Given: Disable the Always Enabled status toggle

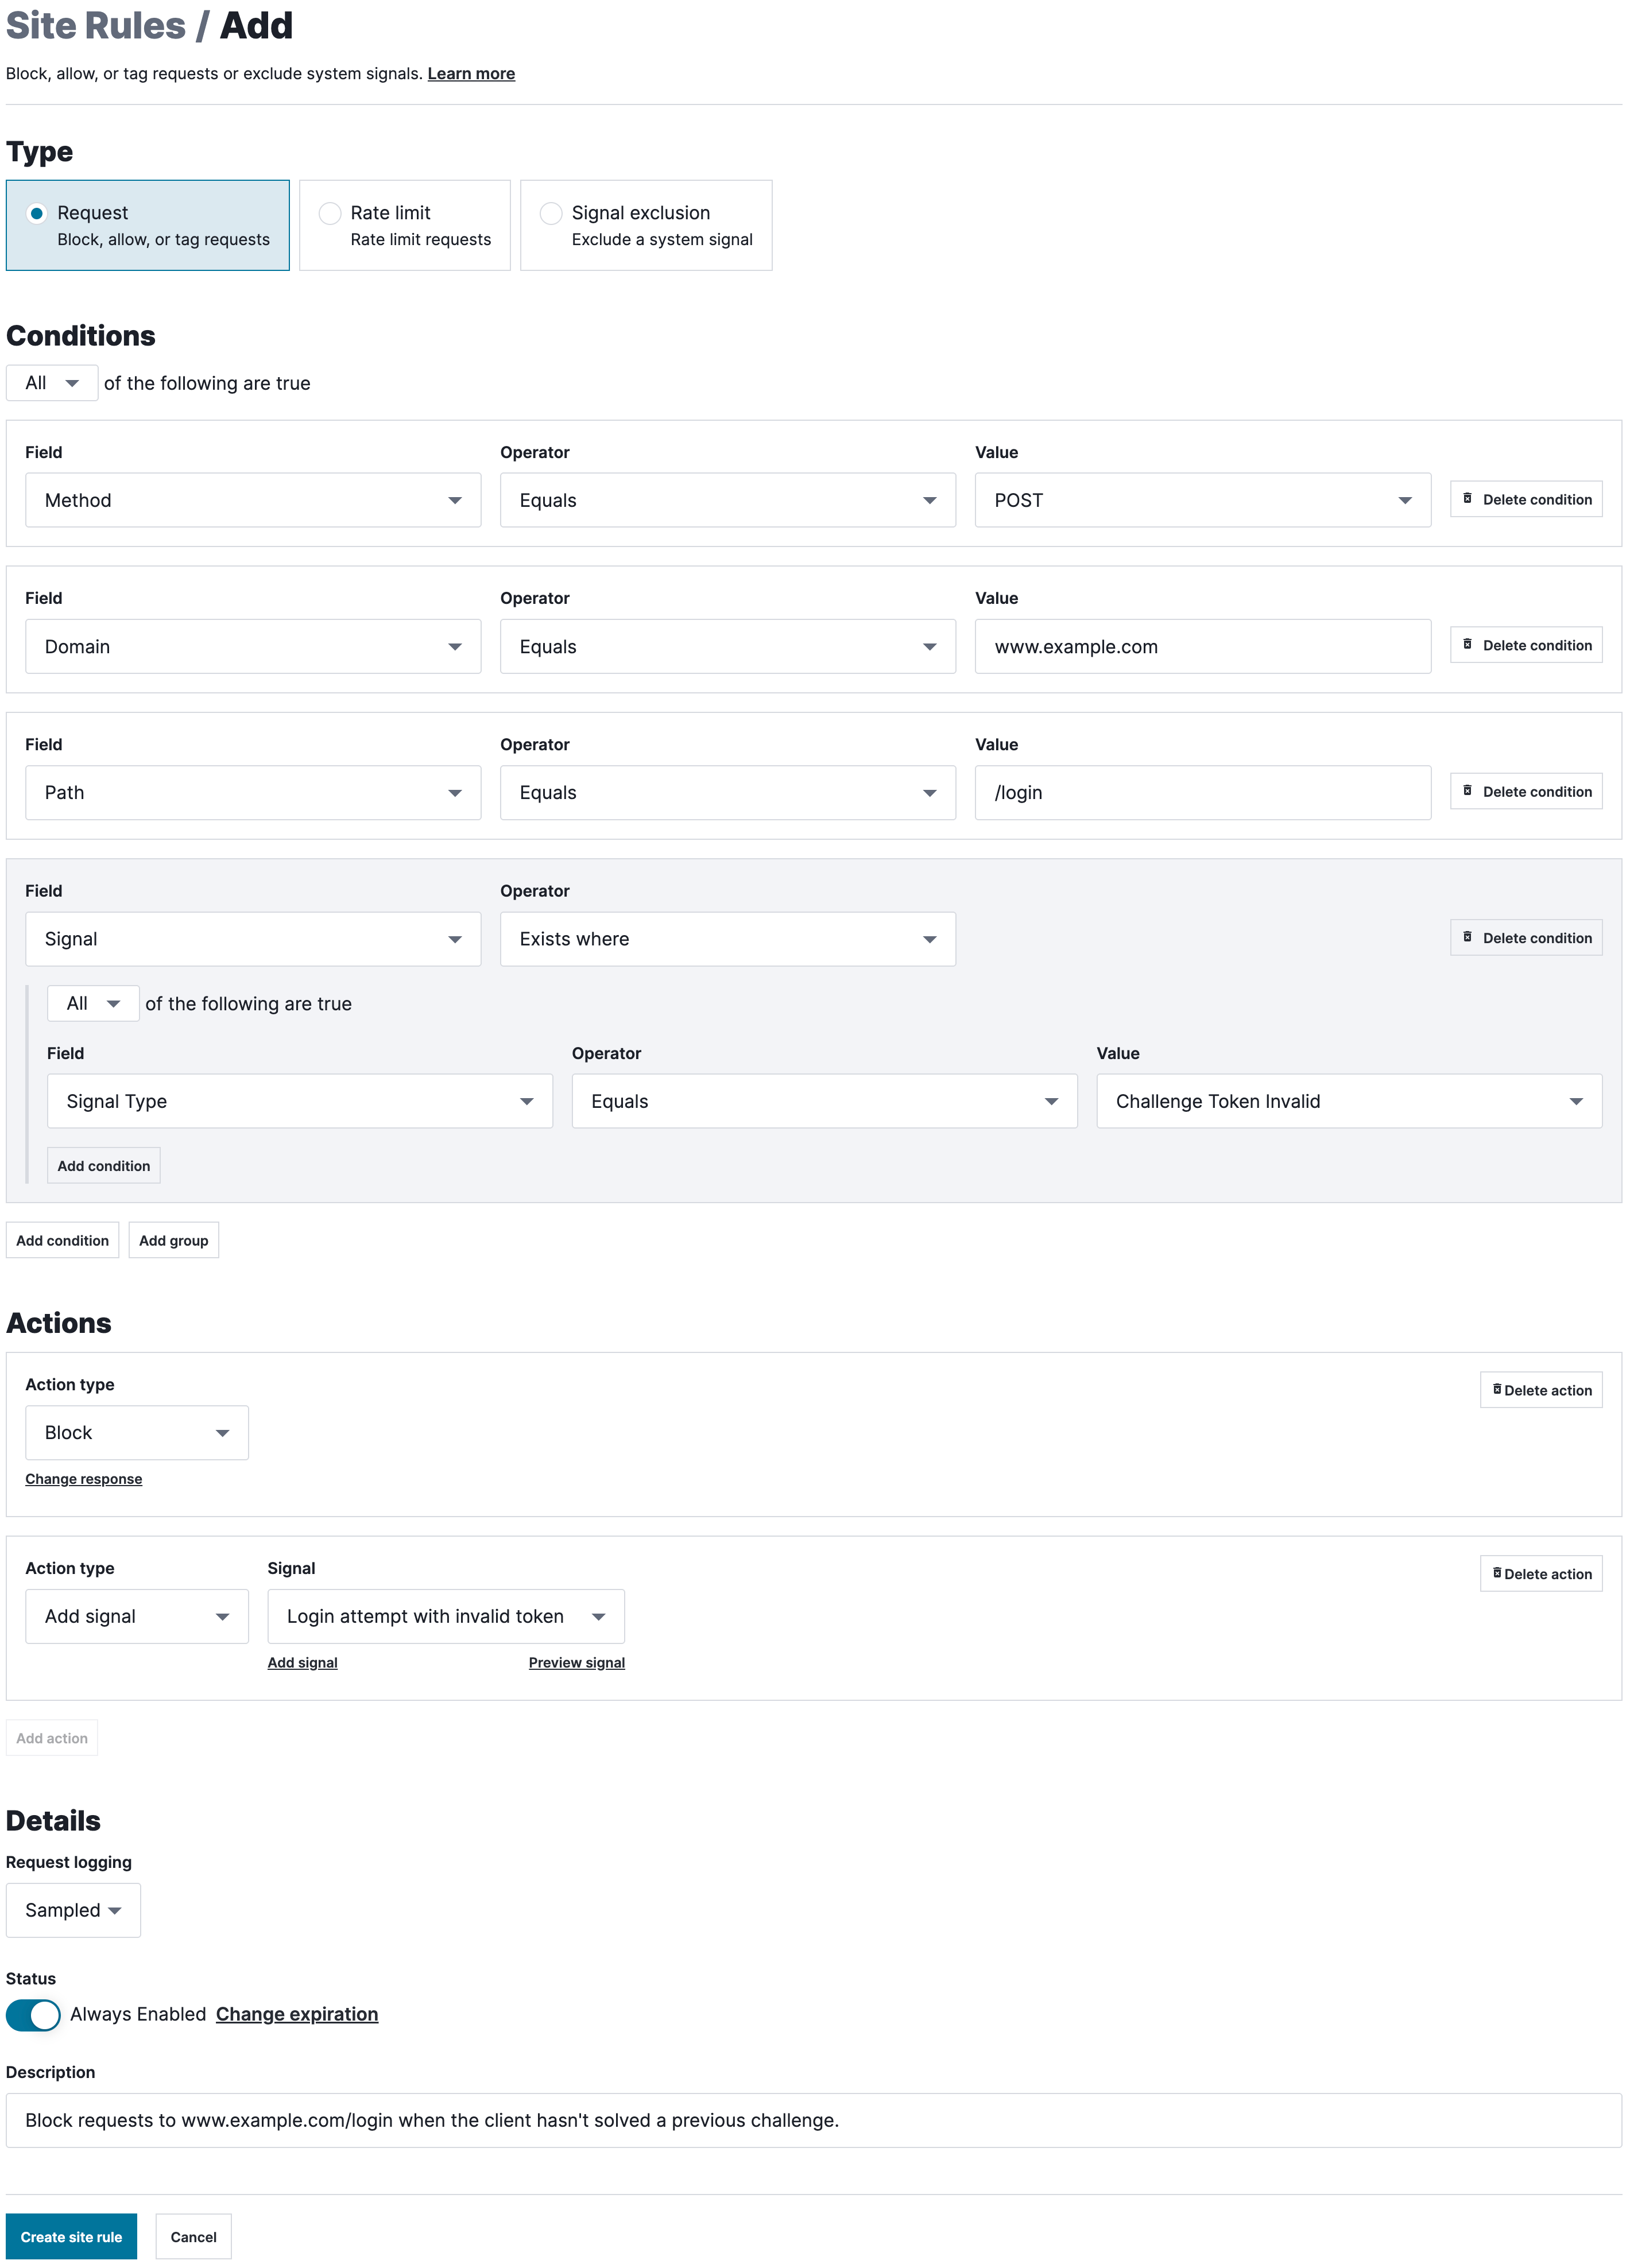Looking at the screenshot, I should 34,2014.
